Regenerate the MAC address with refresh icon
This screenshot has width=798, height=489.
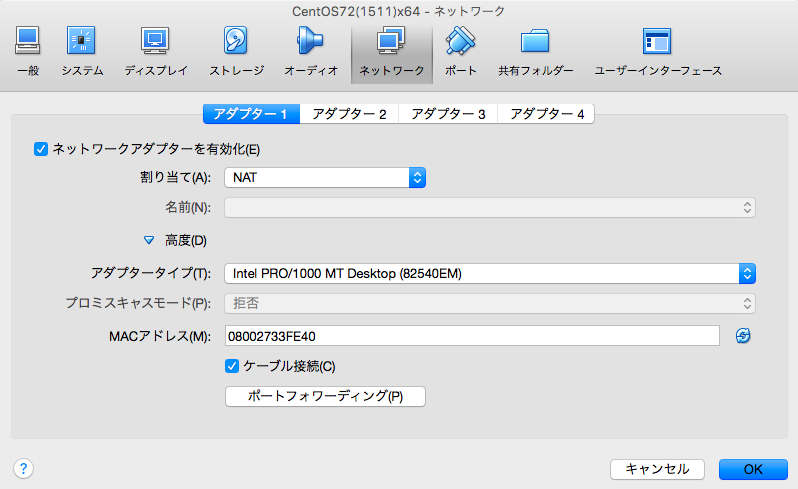coord(743,336)
